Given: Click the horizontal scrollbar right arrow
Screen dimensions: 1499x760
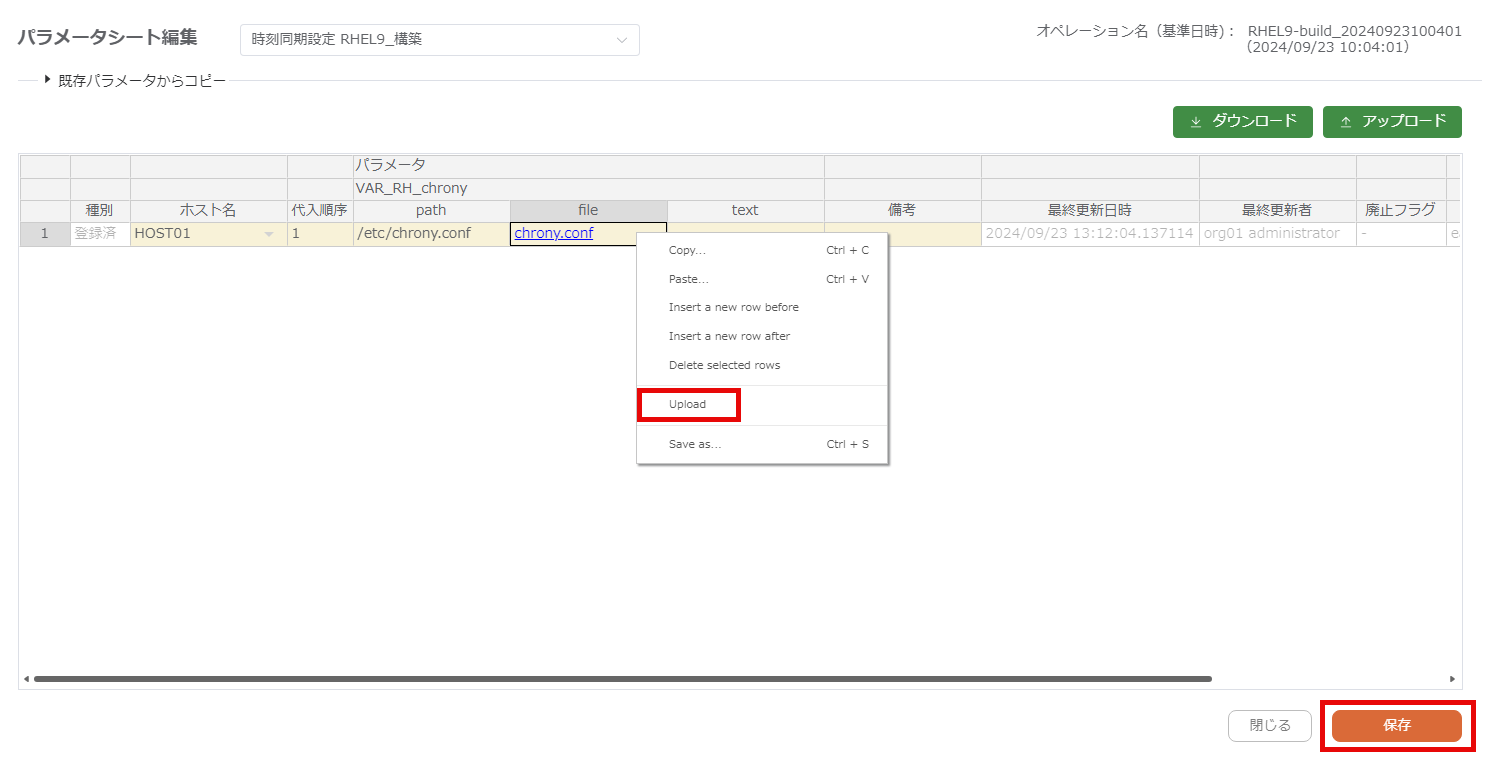Looking at the screenshot, I should 1452,679.
